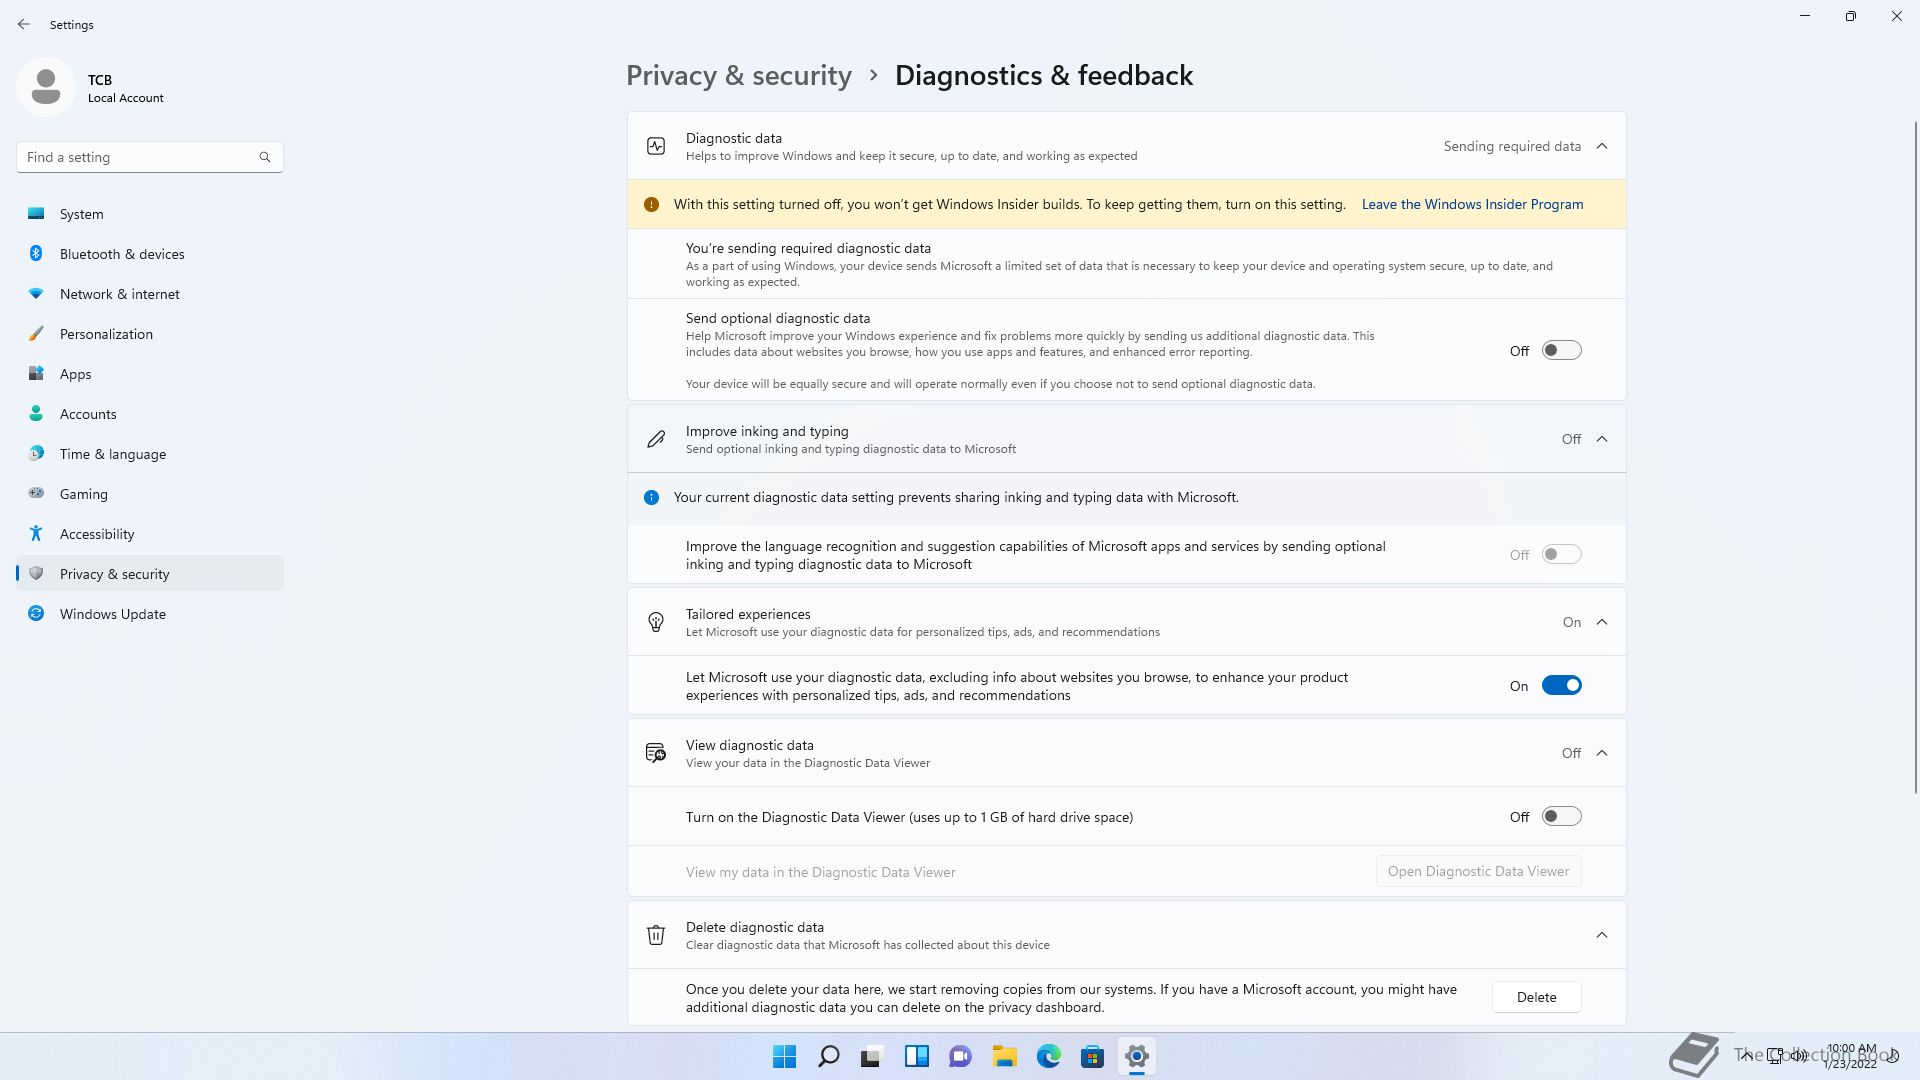
Task: Collapse the Delete diagnostic data section
Action: point(1602,935)
